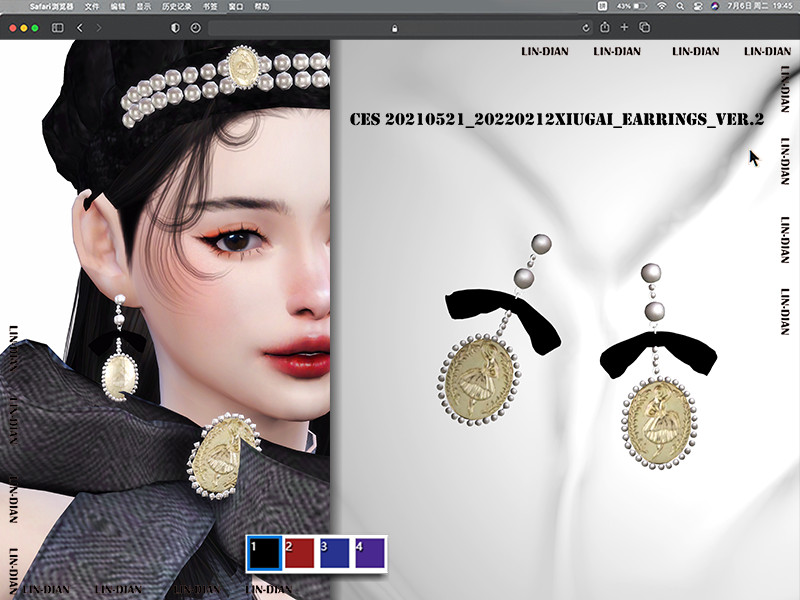Image resolution: width=800 pixels, height=600 pixels.
Task: Open Spotlight search in menu bar
Action: 679,6
